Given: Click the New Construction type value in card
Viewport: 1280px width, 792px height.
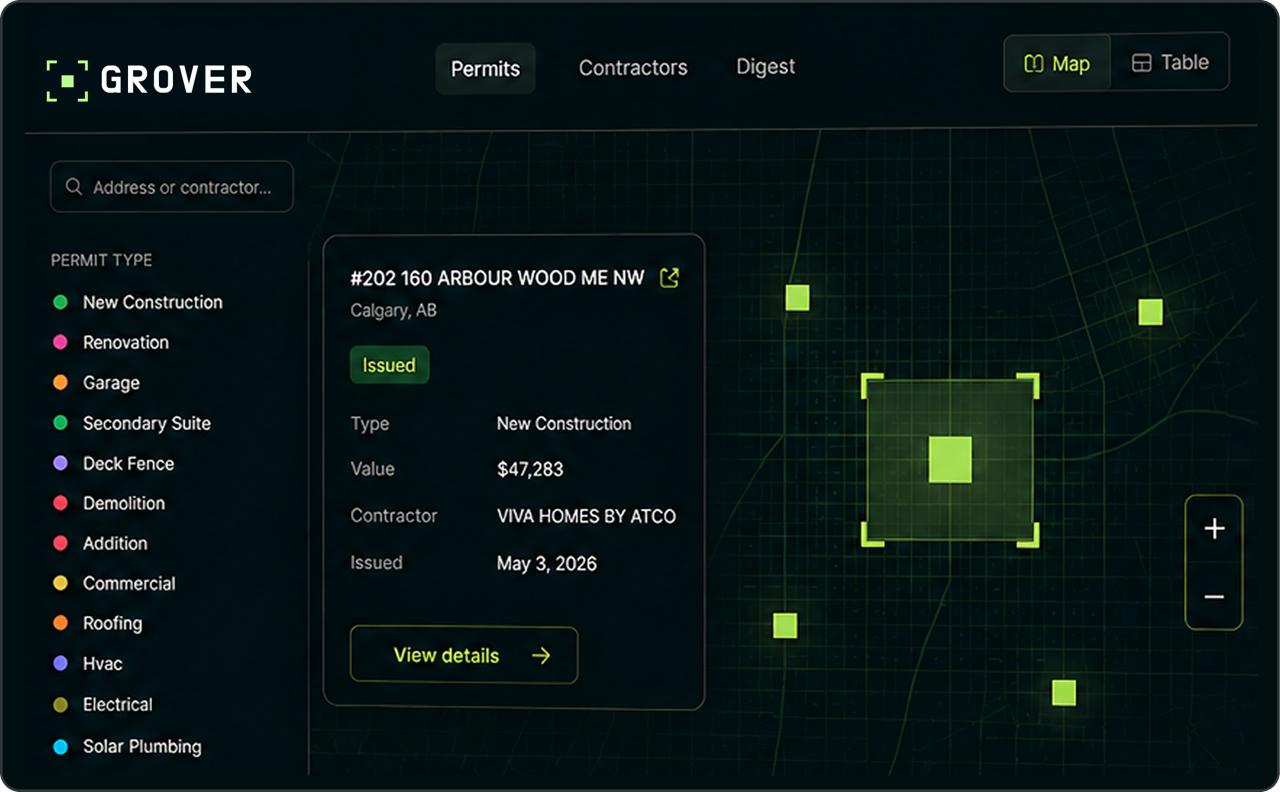Looking at the screenshot, I should (x=564, y=423).
